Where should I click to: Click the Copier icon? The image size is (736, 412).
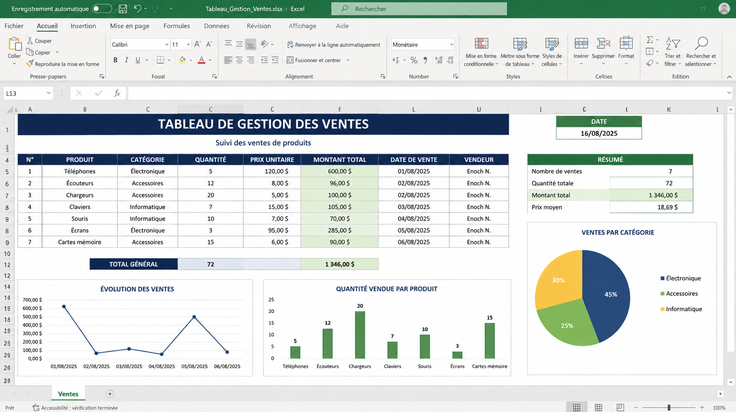pos(30,52)
